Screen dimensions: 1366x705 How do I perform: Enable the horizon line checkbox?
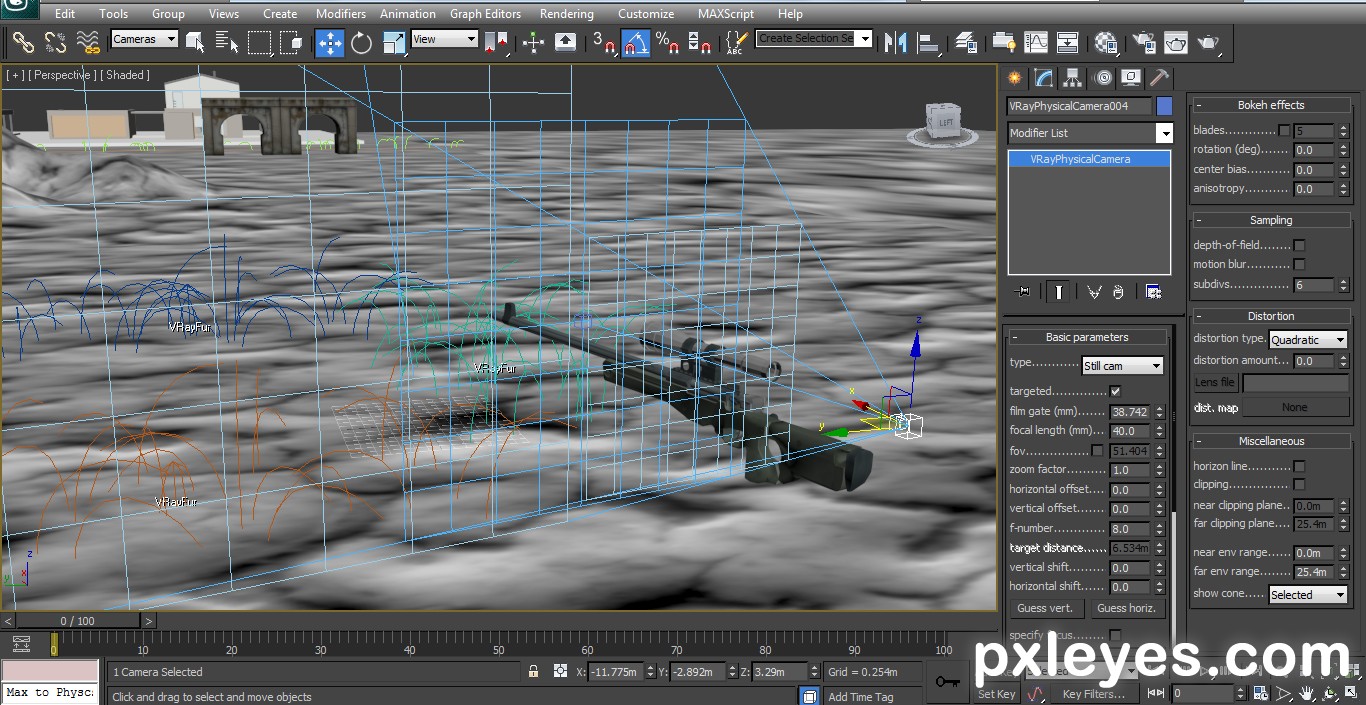click(x=1299, y=466)
